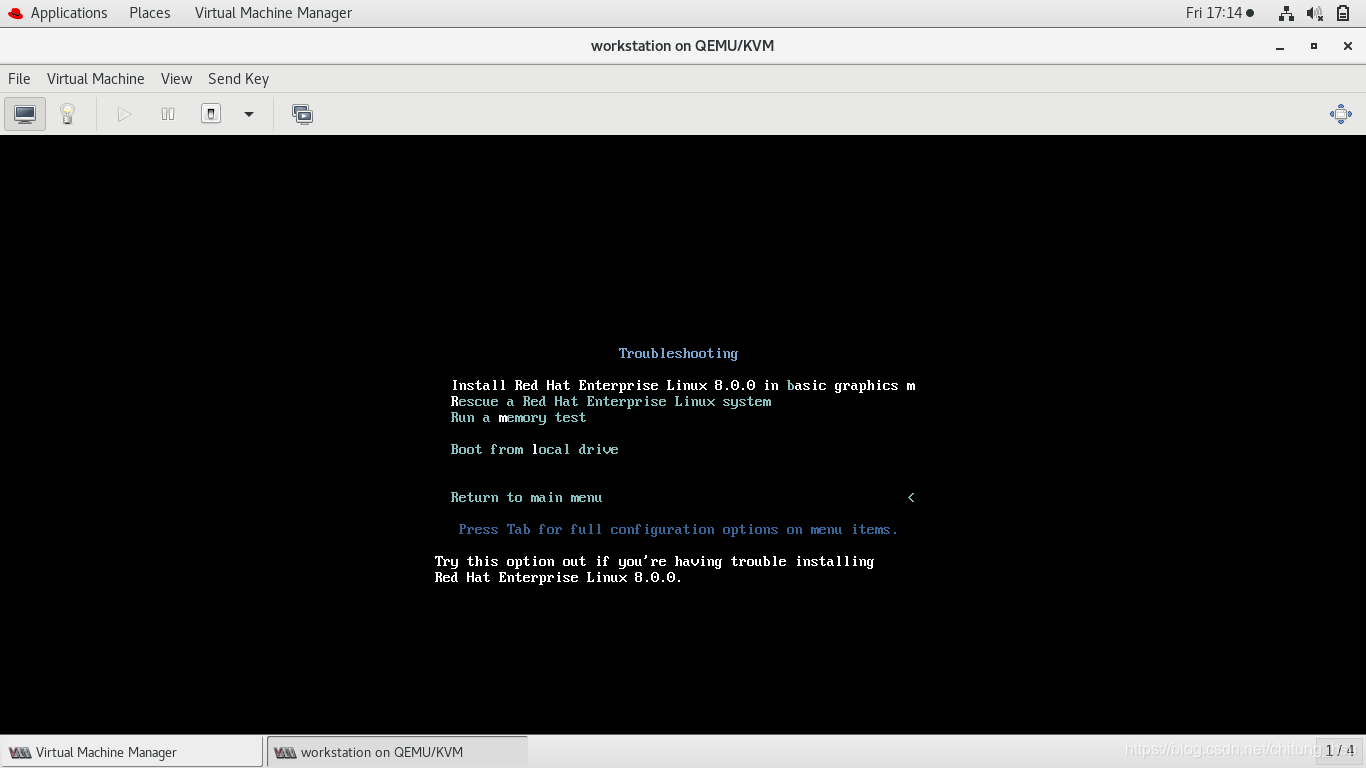Select Install RHEL 8.0.0 basic graphics entry
Image resolution: width=1366 pixels, height=768 pixels.
[x=683, y=385]
